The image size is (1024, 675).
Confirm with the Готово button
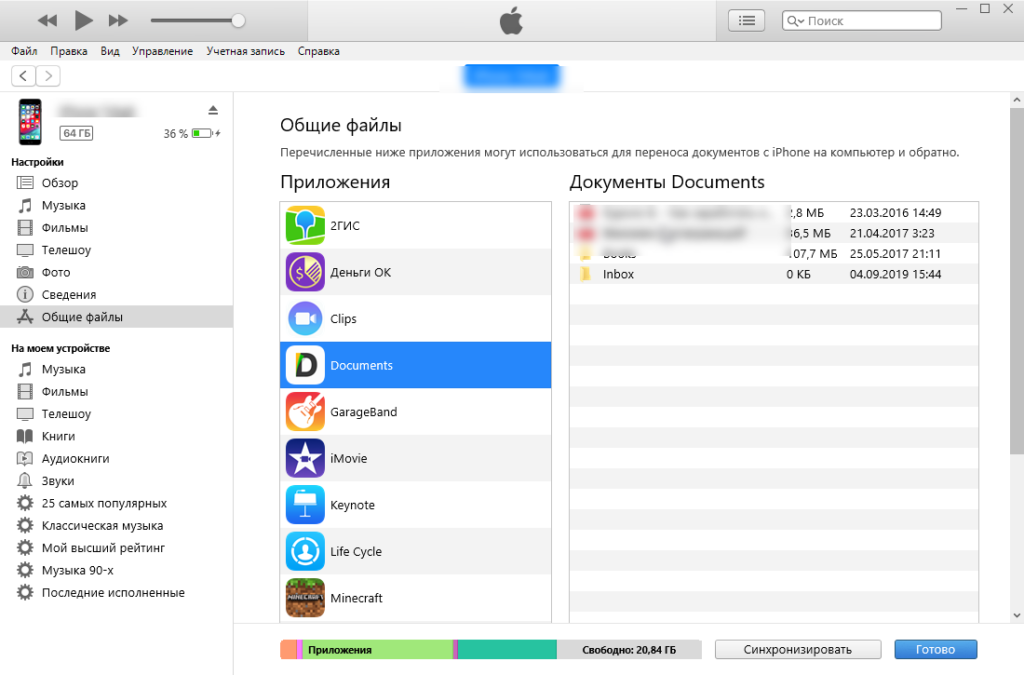(x=934, y=649)
